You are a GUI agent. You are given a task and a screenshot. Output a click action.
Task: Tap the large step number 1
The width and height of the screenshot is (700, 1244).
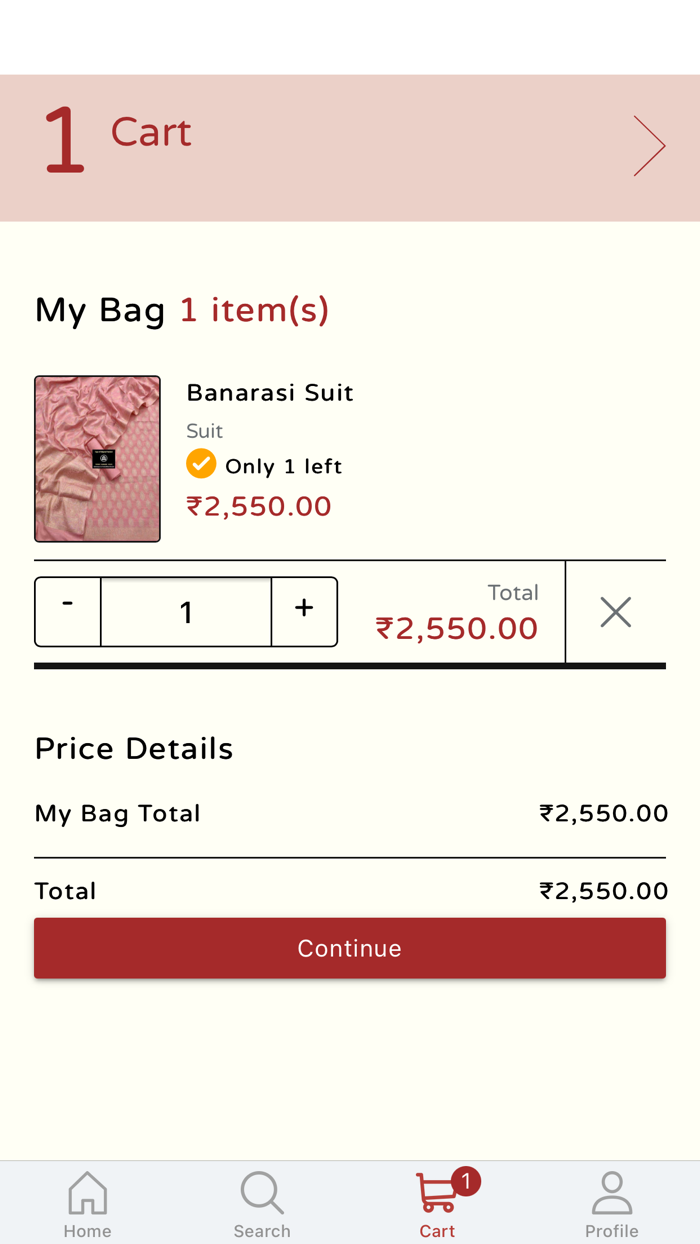(x=63, y=143)
